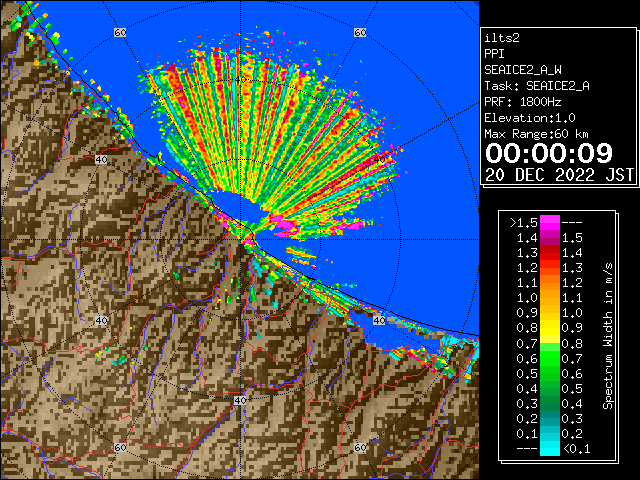Click the 00:00:09 timestamp

coord(549,153)
